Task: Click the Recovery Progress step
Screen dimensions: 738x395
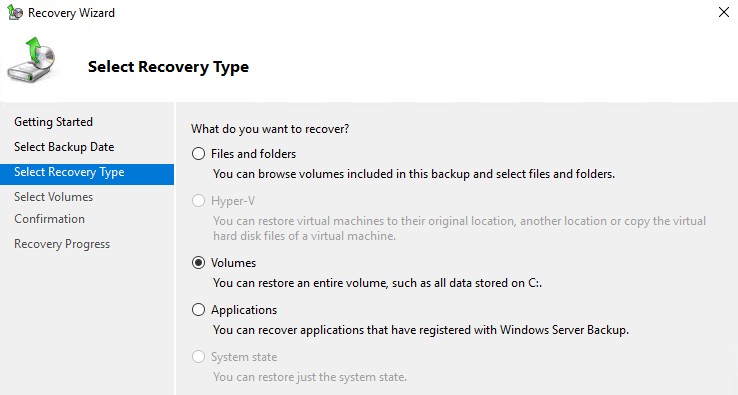Action: pyautogui.click(x=62, y=244)
